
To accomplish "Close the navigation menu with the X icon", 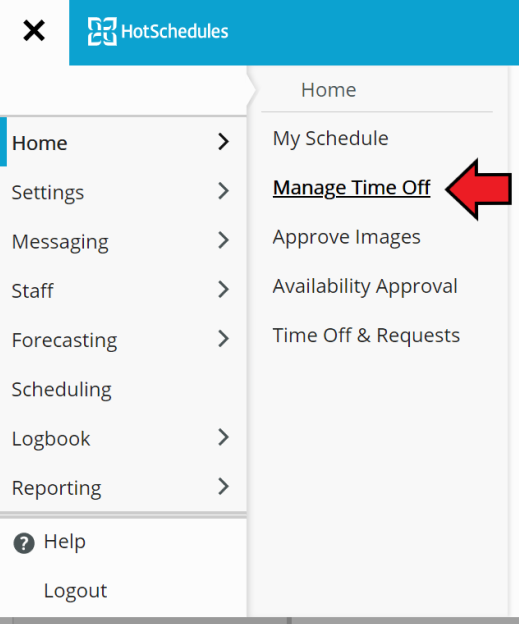I will point(34,31).
